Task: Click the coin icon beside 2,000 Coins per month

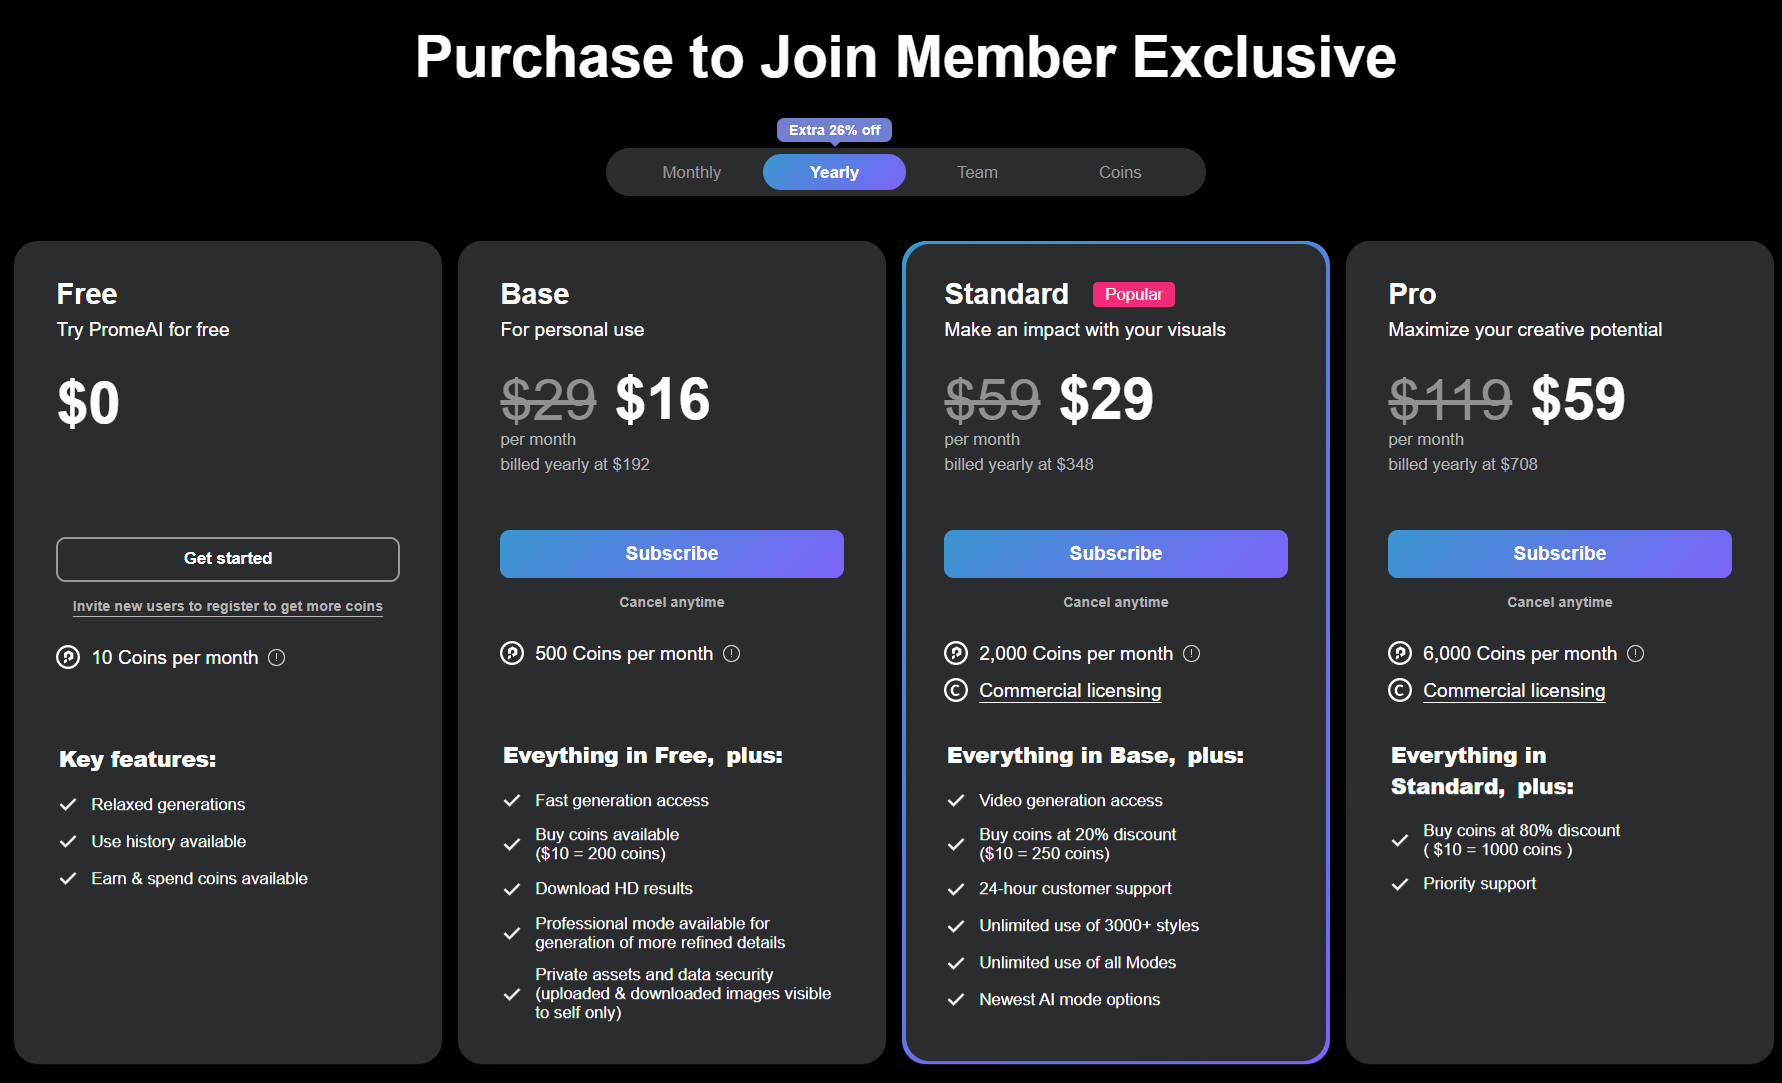Action: (955, 653)
